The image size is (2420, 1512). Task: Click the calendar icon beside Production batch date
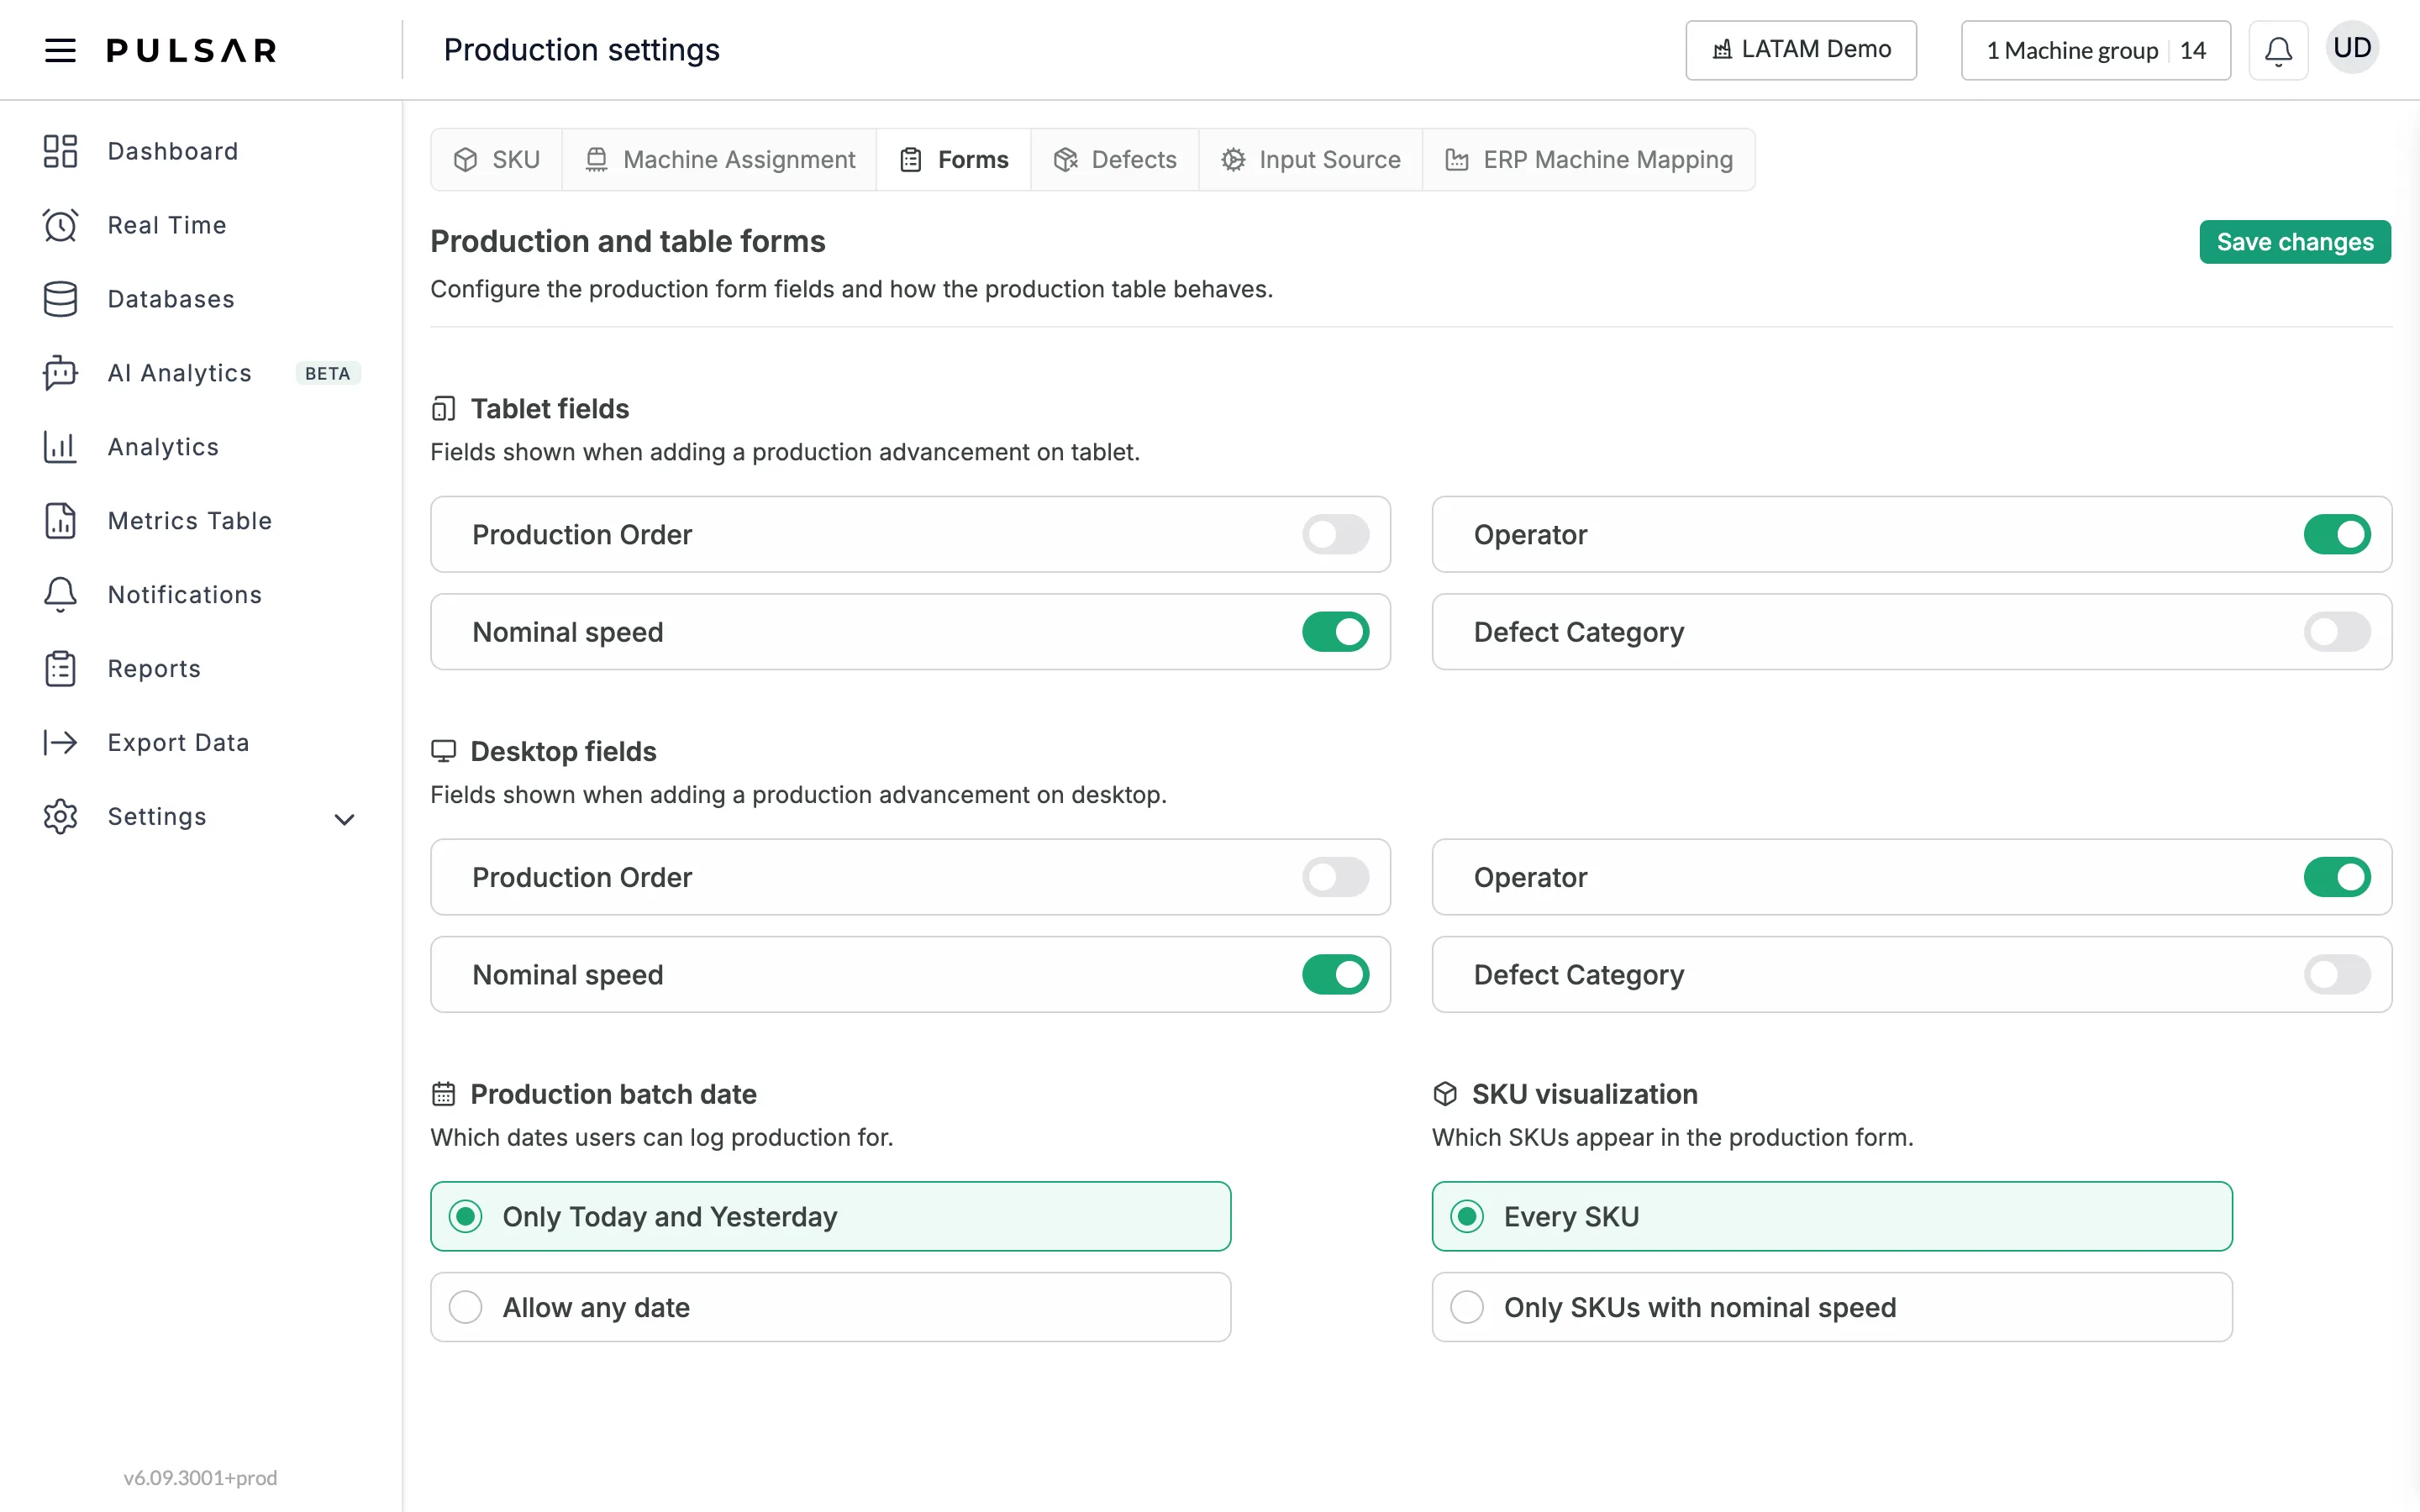click(443, 1094)
